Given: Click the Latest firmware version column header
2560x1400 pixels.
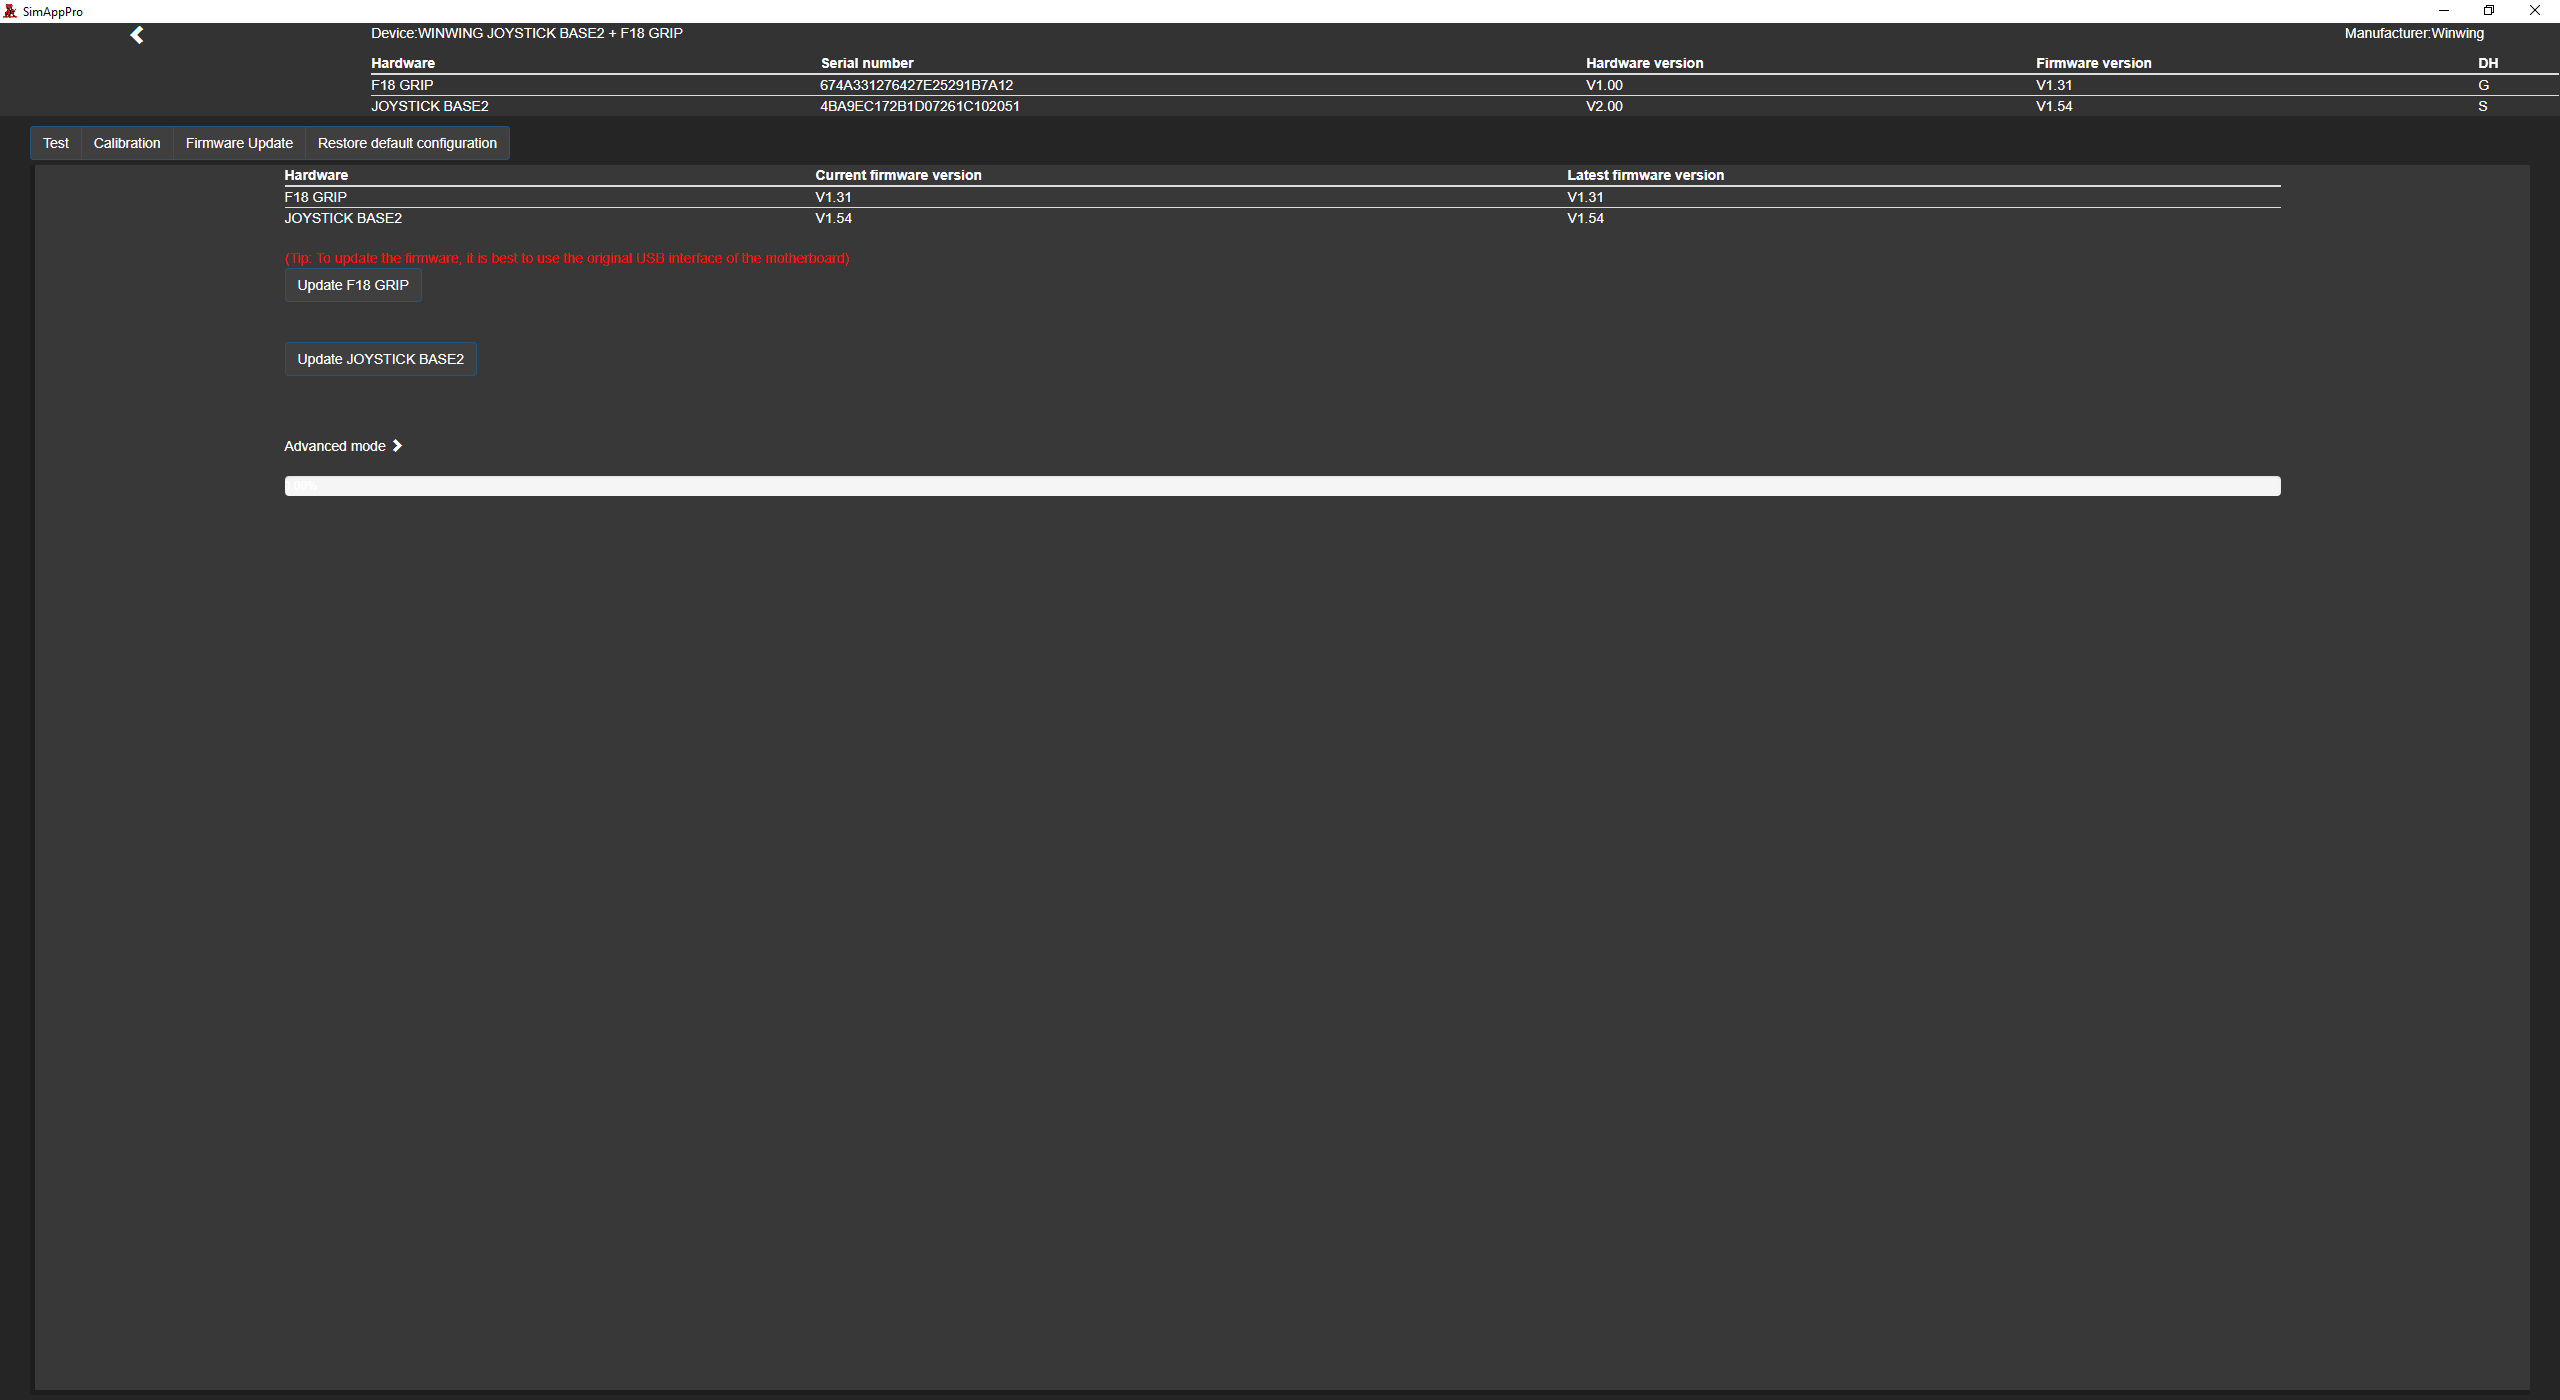Looking at the screenshot, I should coord(1645,175).
